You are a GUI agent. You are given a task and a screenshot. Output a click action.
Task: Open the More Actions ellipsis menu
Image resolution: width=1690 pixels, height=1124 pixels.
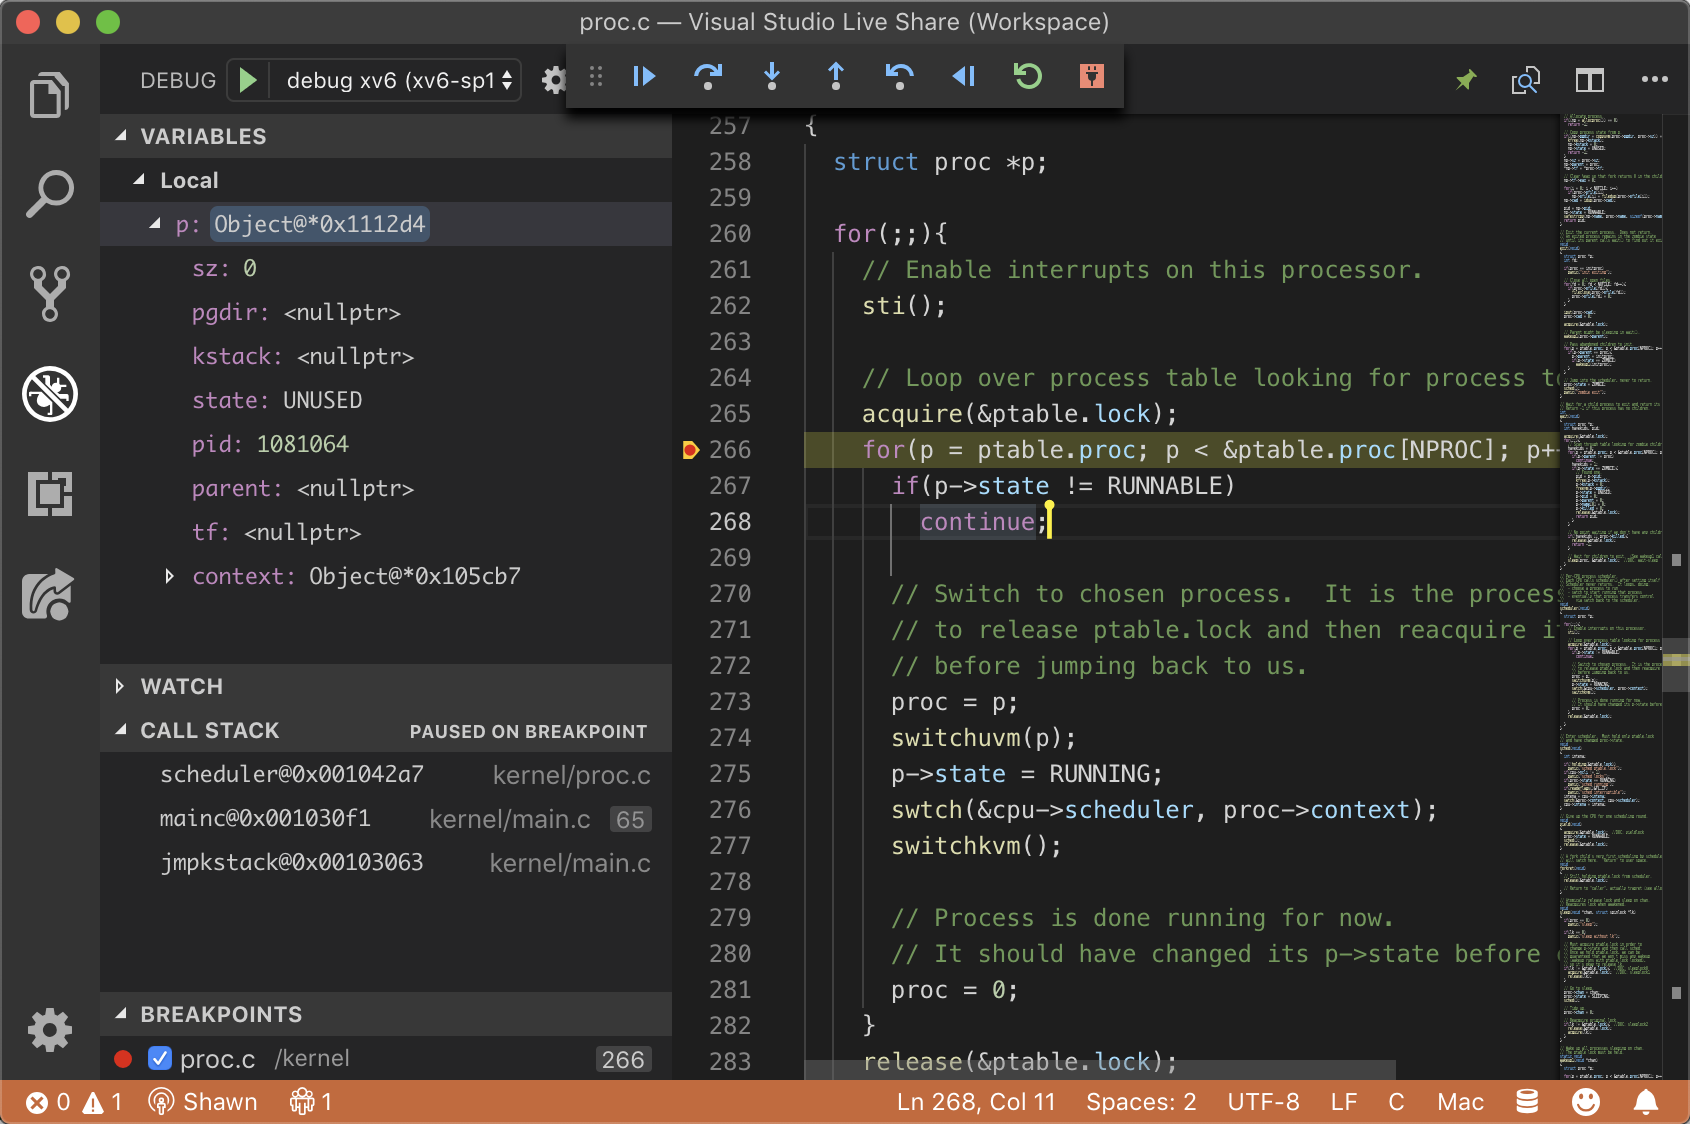coord(1654,80)
